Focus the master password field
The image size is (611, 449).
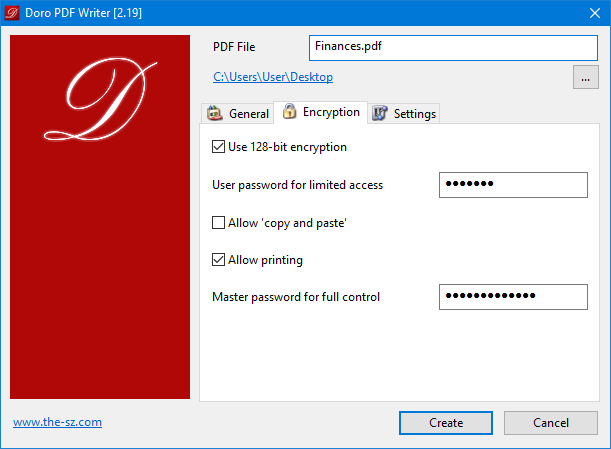pyautogui.click(x=513, y=297)
